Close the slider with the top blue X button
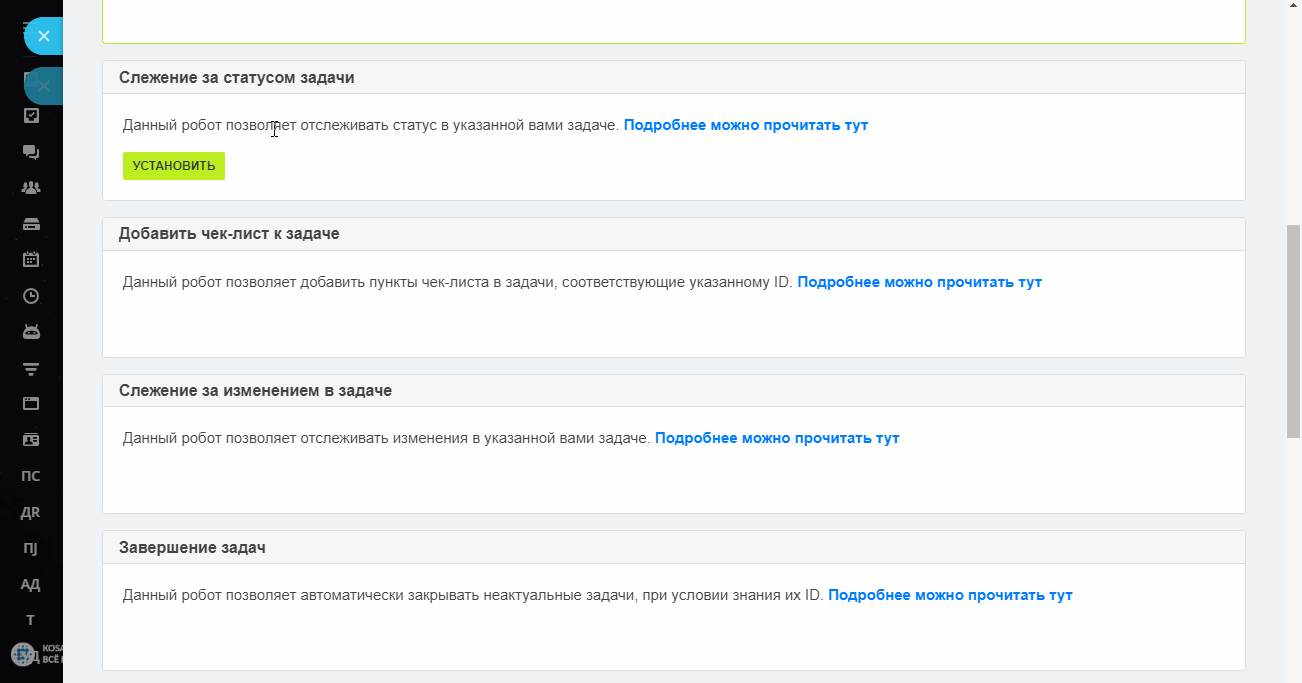Screen dimensions: 1302x683 43,36
